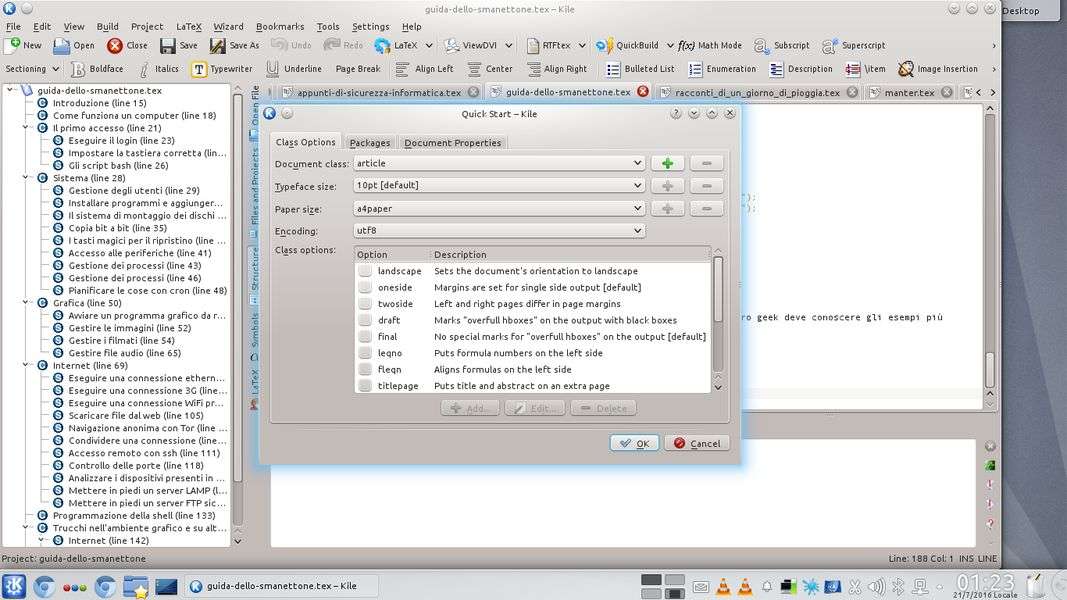Toggle the titlepage option checkbox

pos(366,386)
